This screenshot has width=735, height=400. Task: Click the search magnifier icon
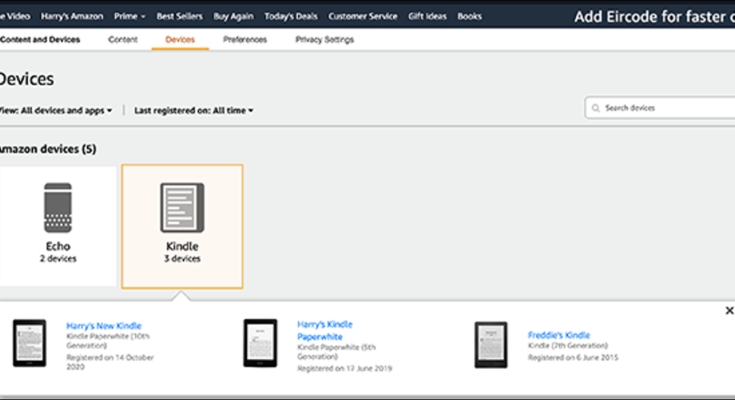tap(596, 108)
